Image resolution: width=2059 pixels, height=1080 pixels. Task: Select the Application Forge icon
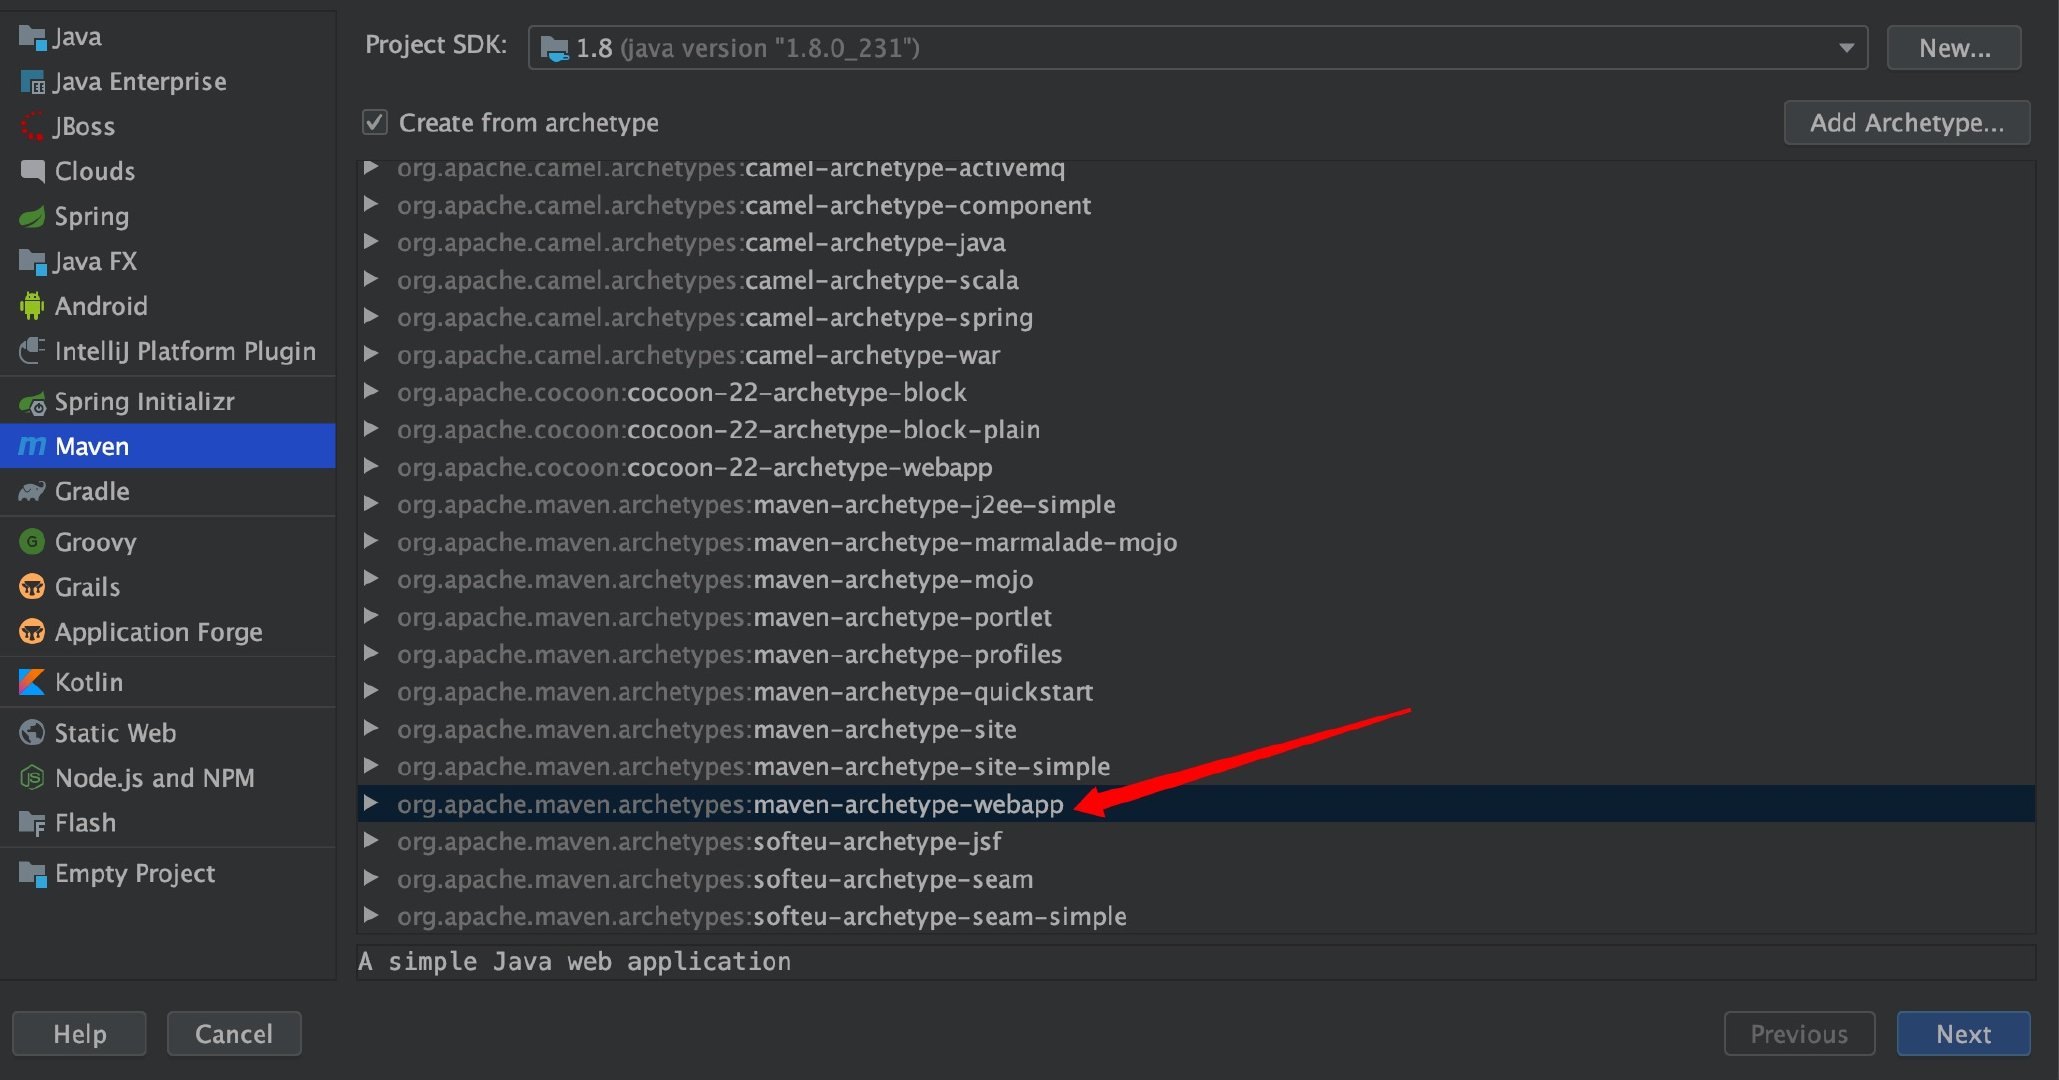tap(32, 632)
